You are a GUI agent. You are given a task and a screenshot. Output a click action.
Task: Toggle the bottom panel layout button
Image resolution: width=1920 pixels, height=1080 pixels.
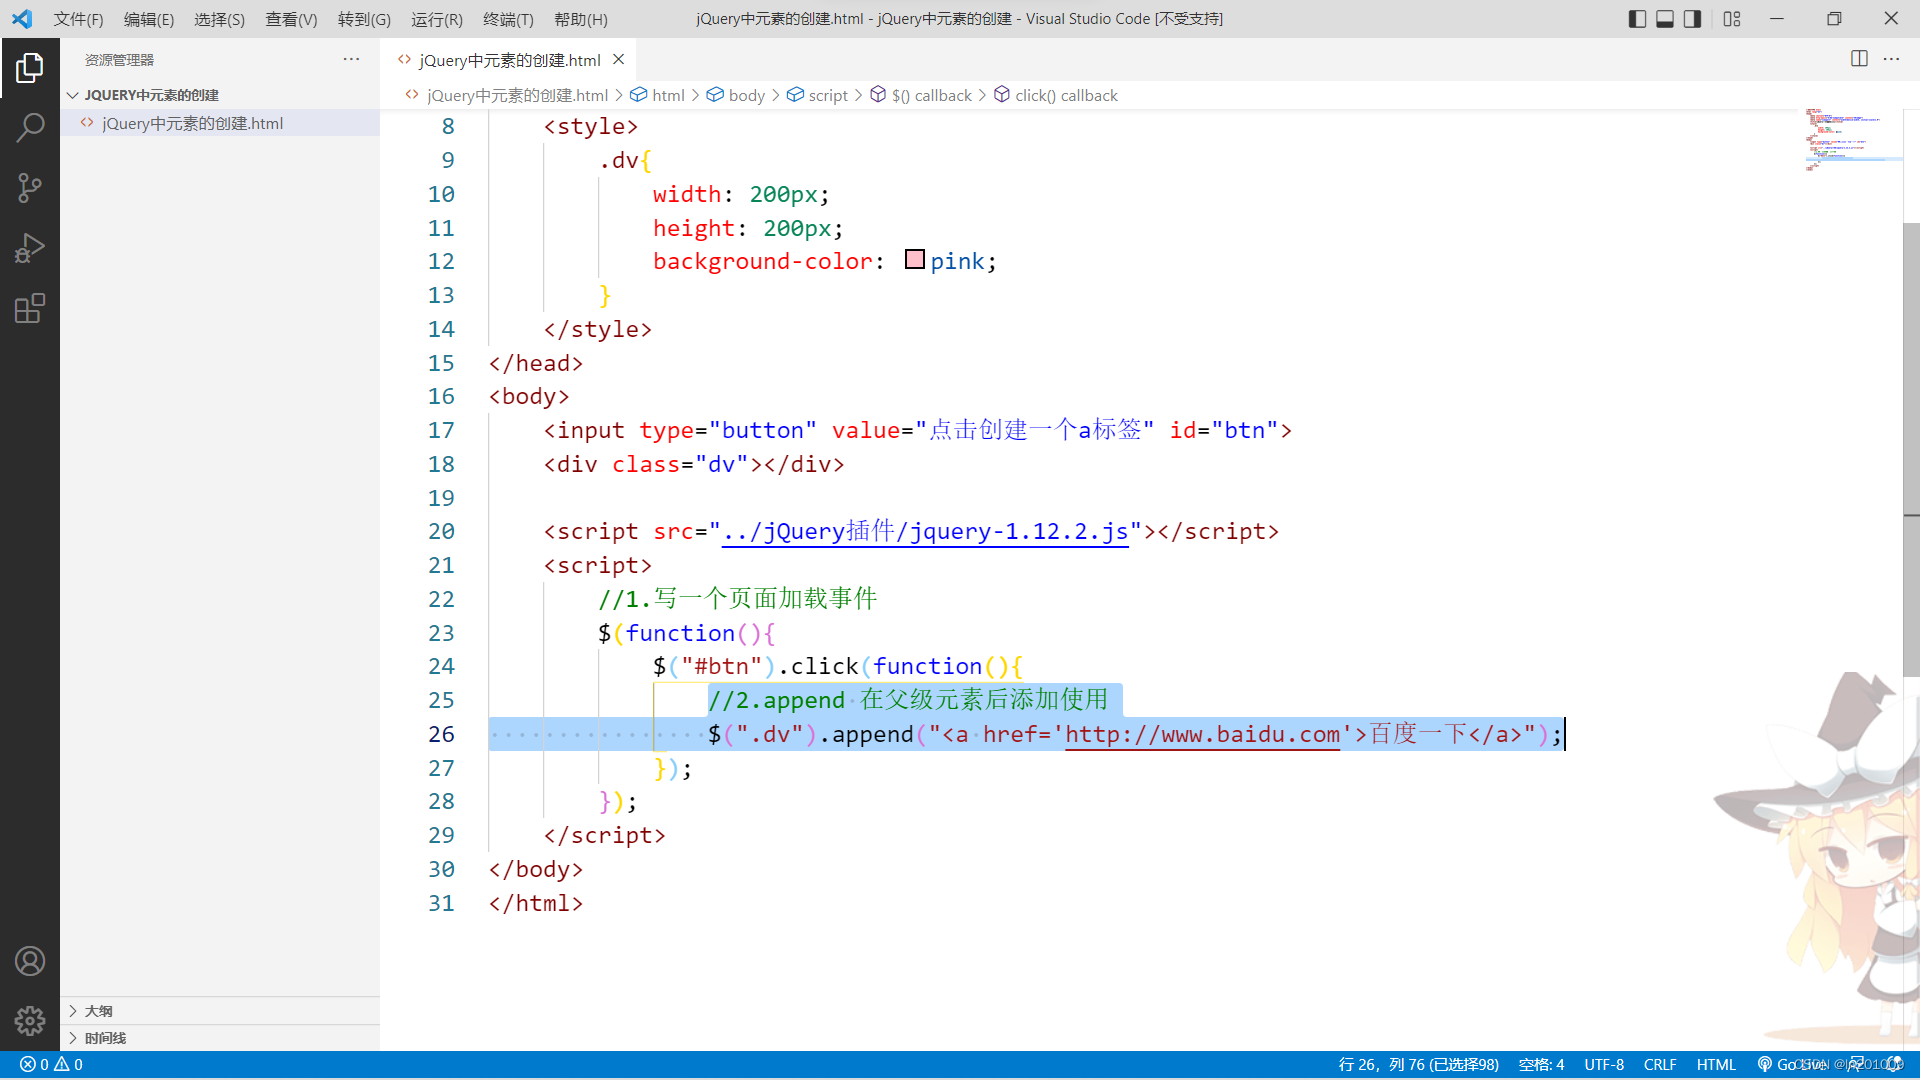1665,19
